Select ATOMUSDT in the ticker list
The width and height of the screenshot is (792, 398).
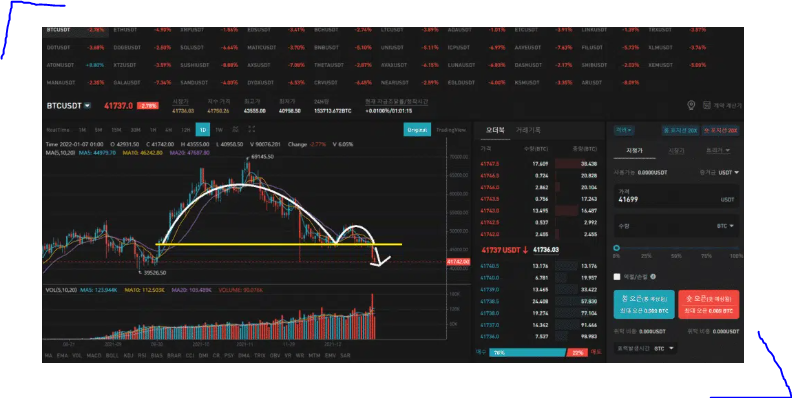(60, 66)
